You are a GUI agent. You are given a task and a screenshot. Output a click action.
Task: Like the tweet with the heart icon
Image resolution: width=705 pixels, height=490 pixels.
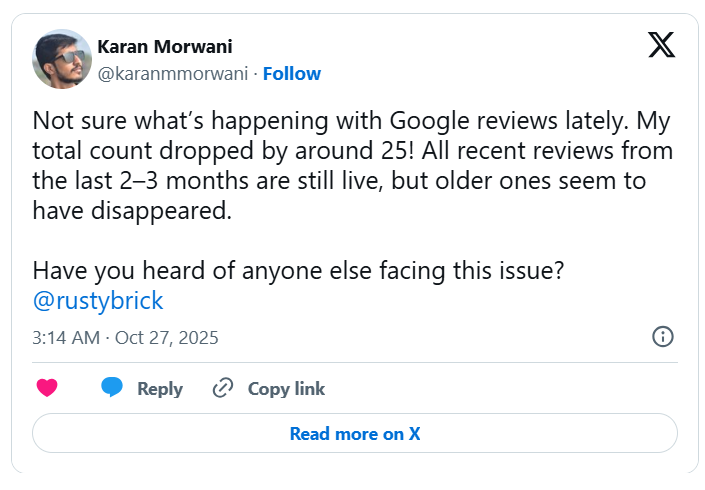click(x=47, y=388)
